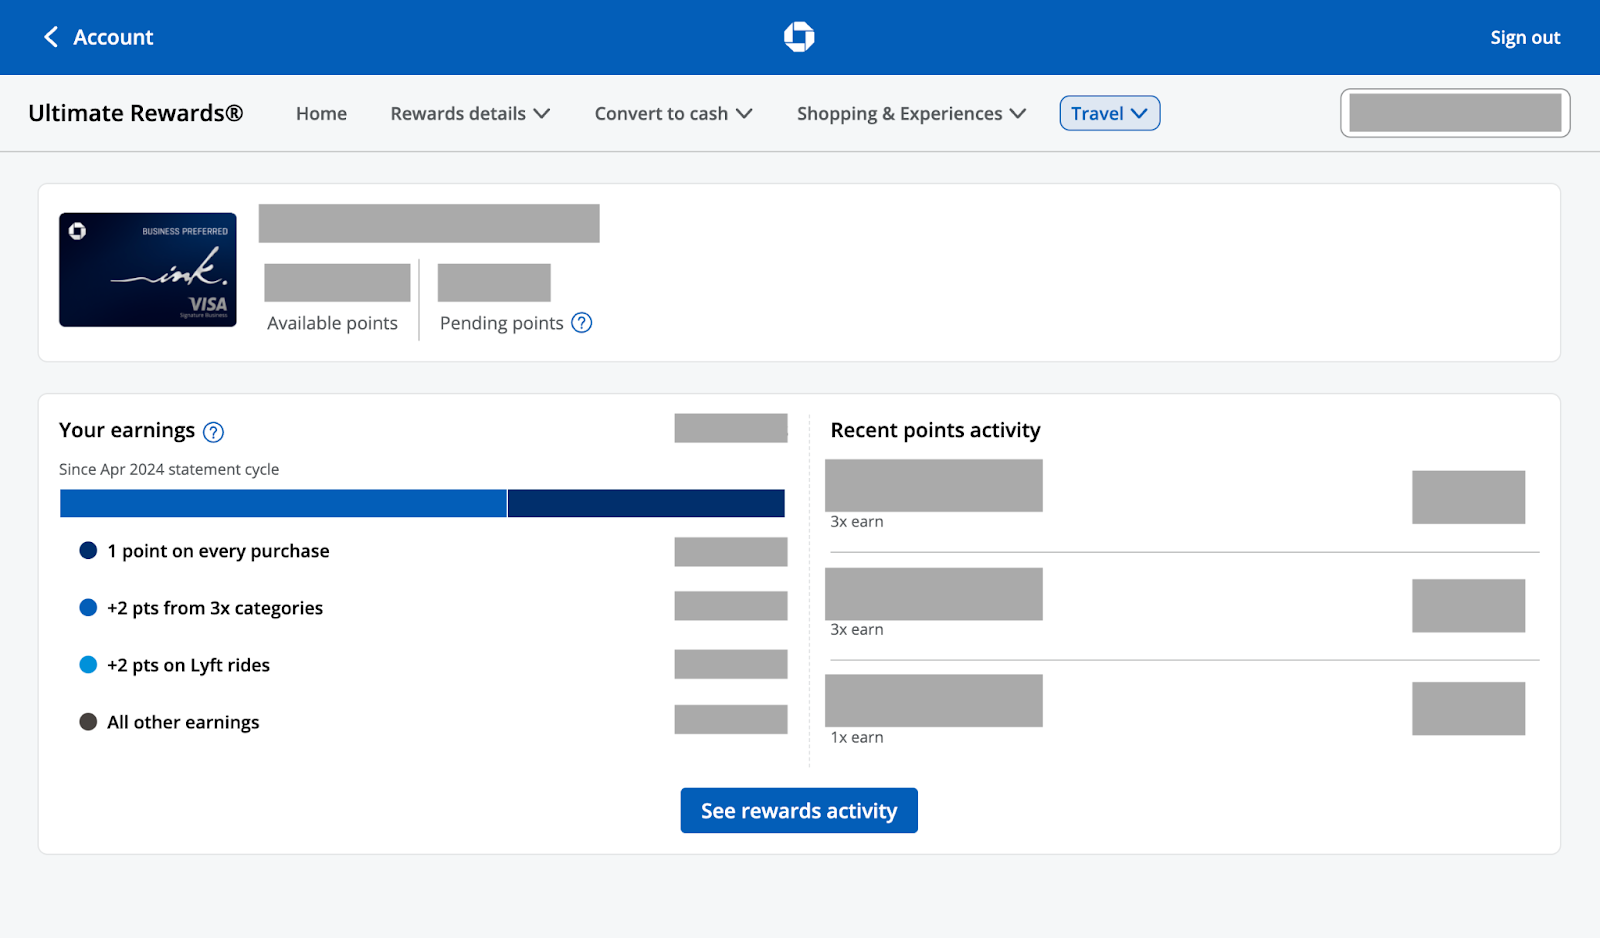
Task: Open the Account link
Action: [x=113, y=37]
